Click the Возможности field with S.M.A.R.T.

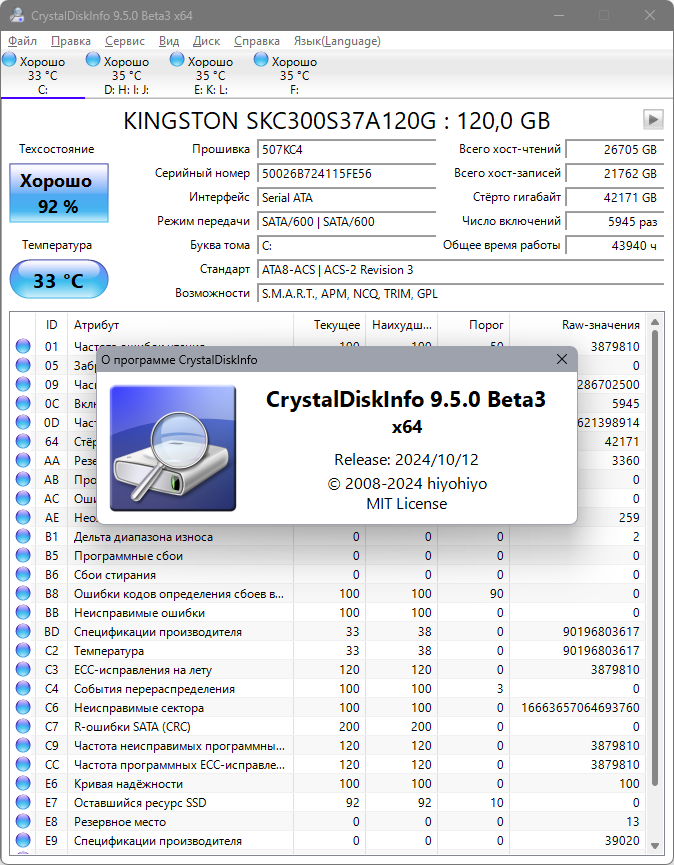tap(460, 293)
